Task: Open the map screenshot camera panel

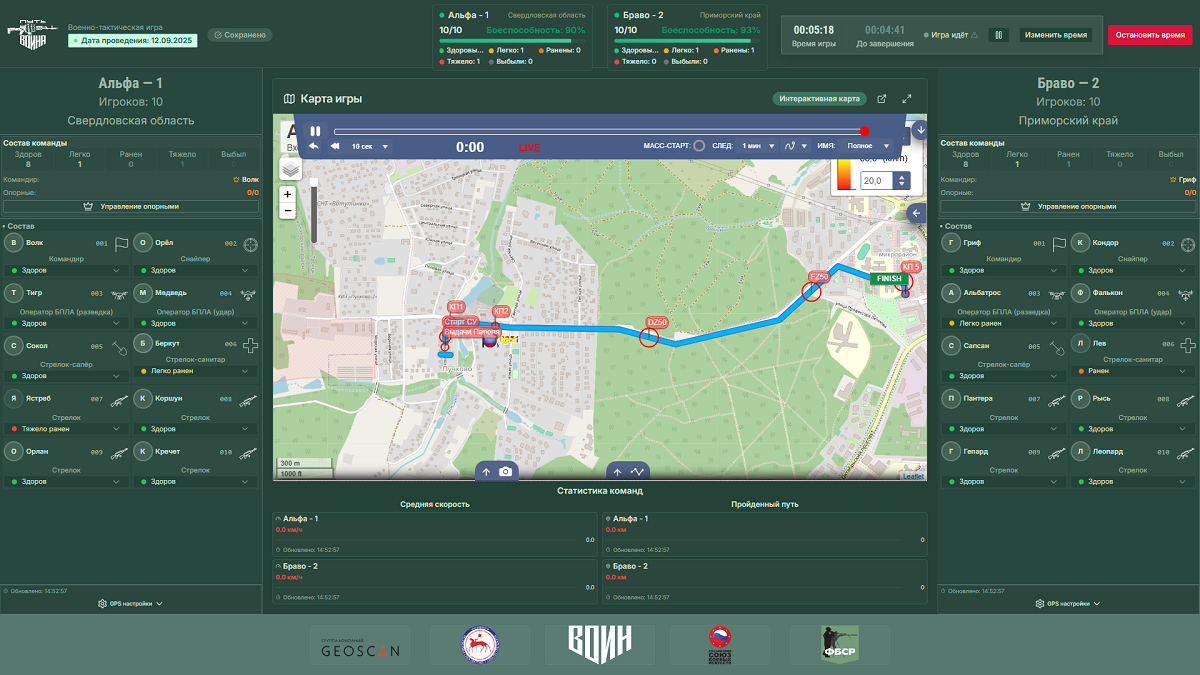Action: 497,471
